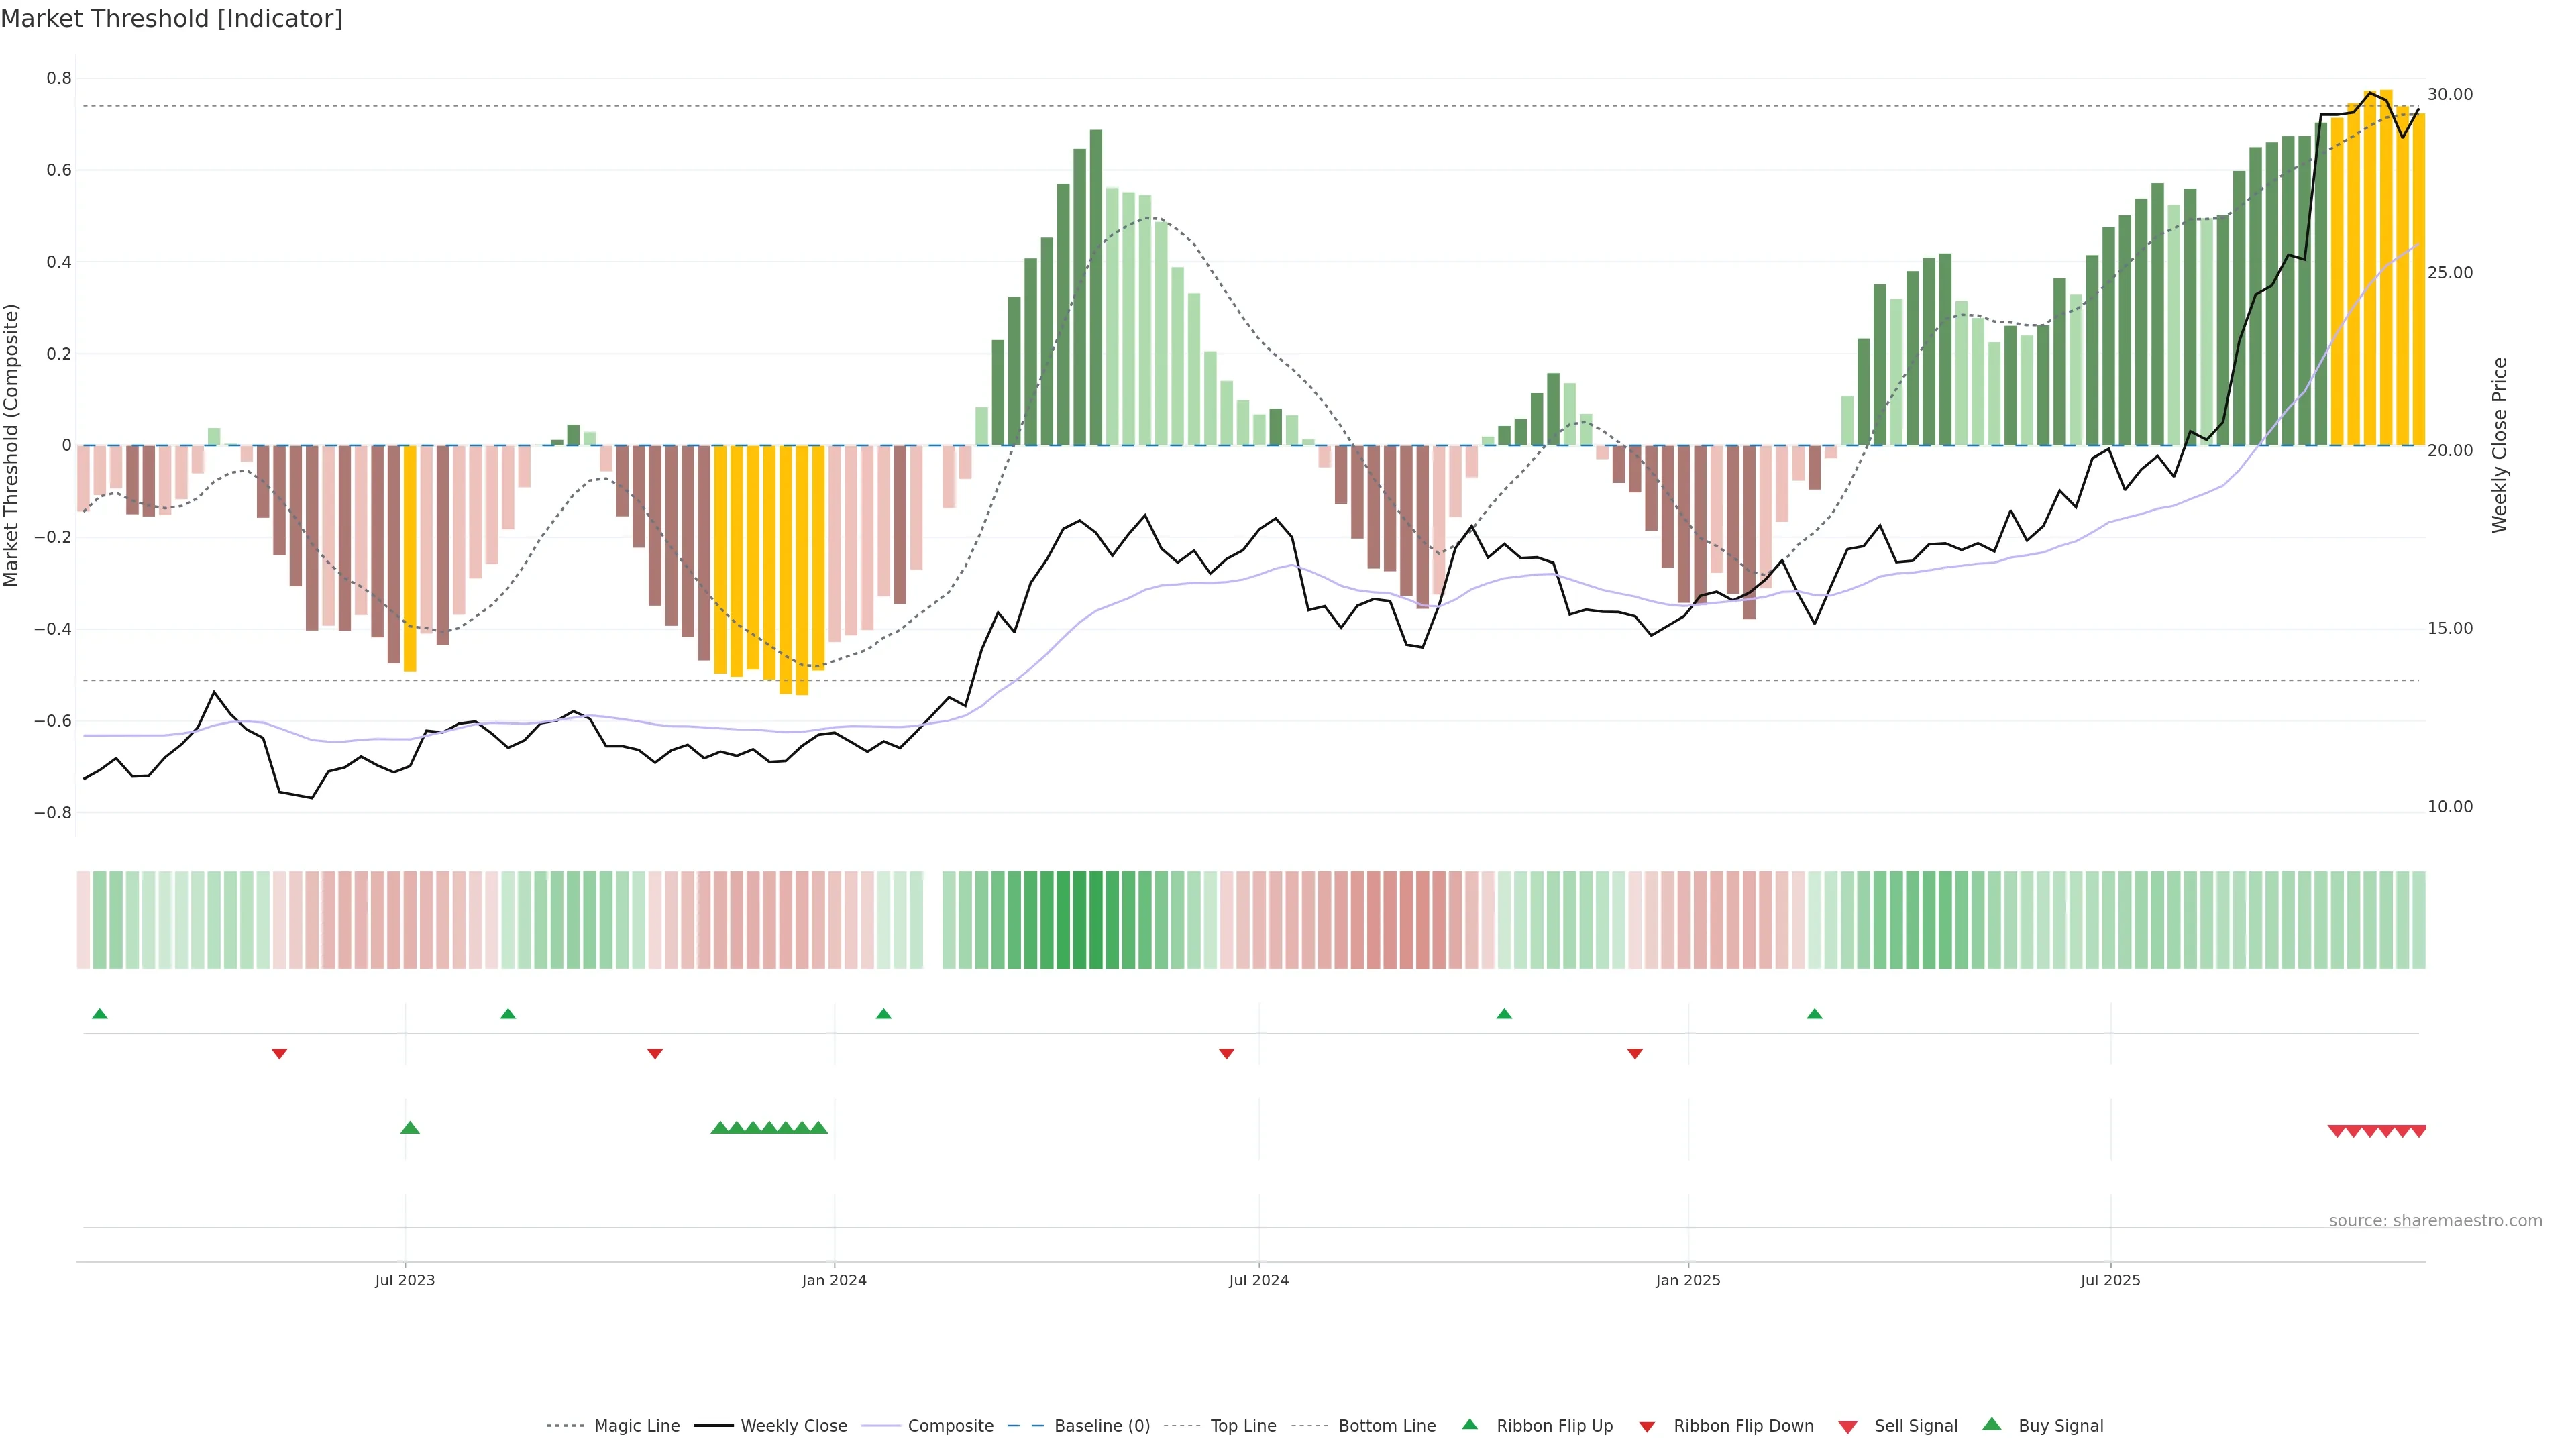Screen dimensions: 2576x1449
Task: Toggle the Top Line legend entry
Action: (1243, 1426)
